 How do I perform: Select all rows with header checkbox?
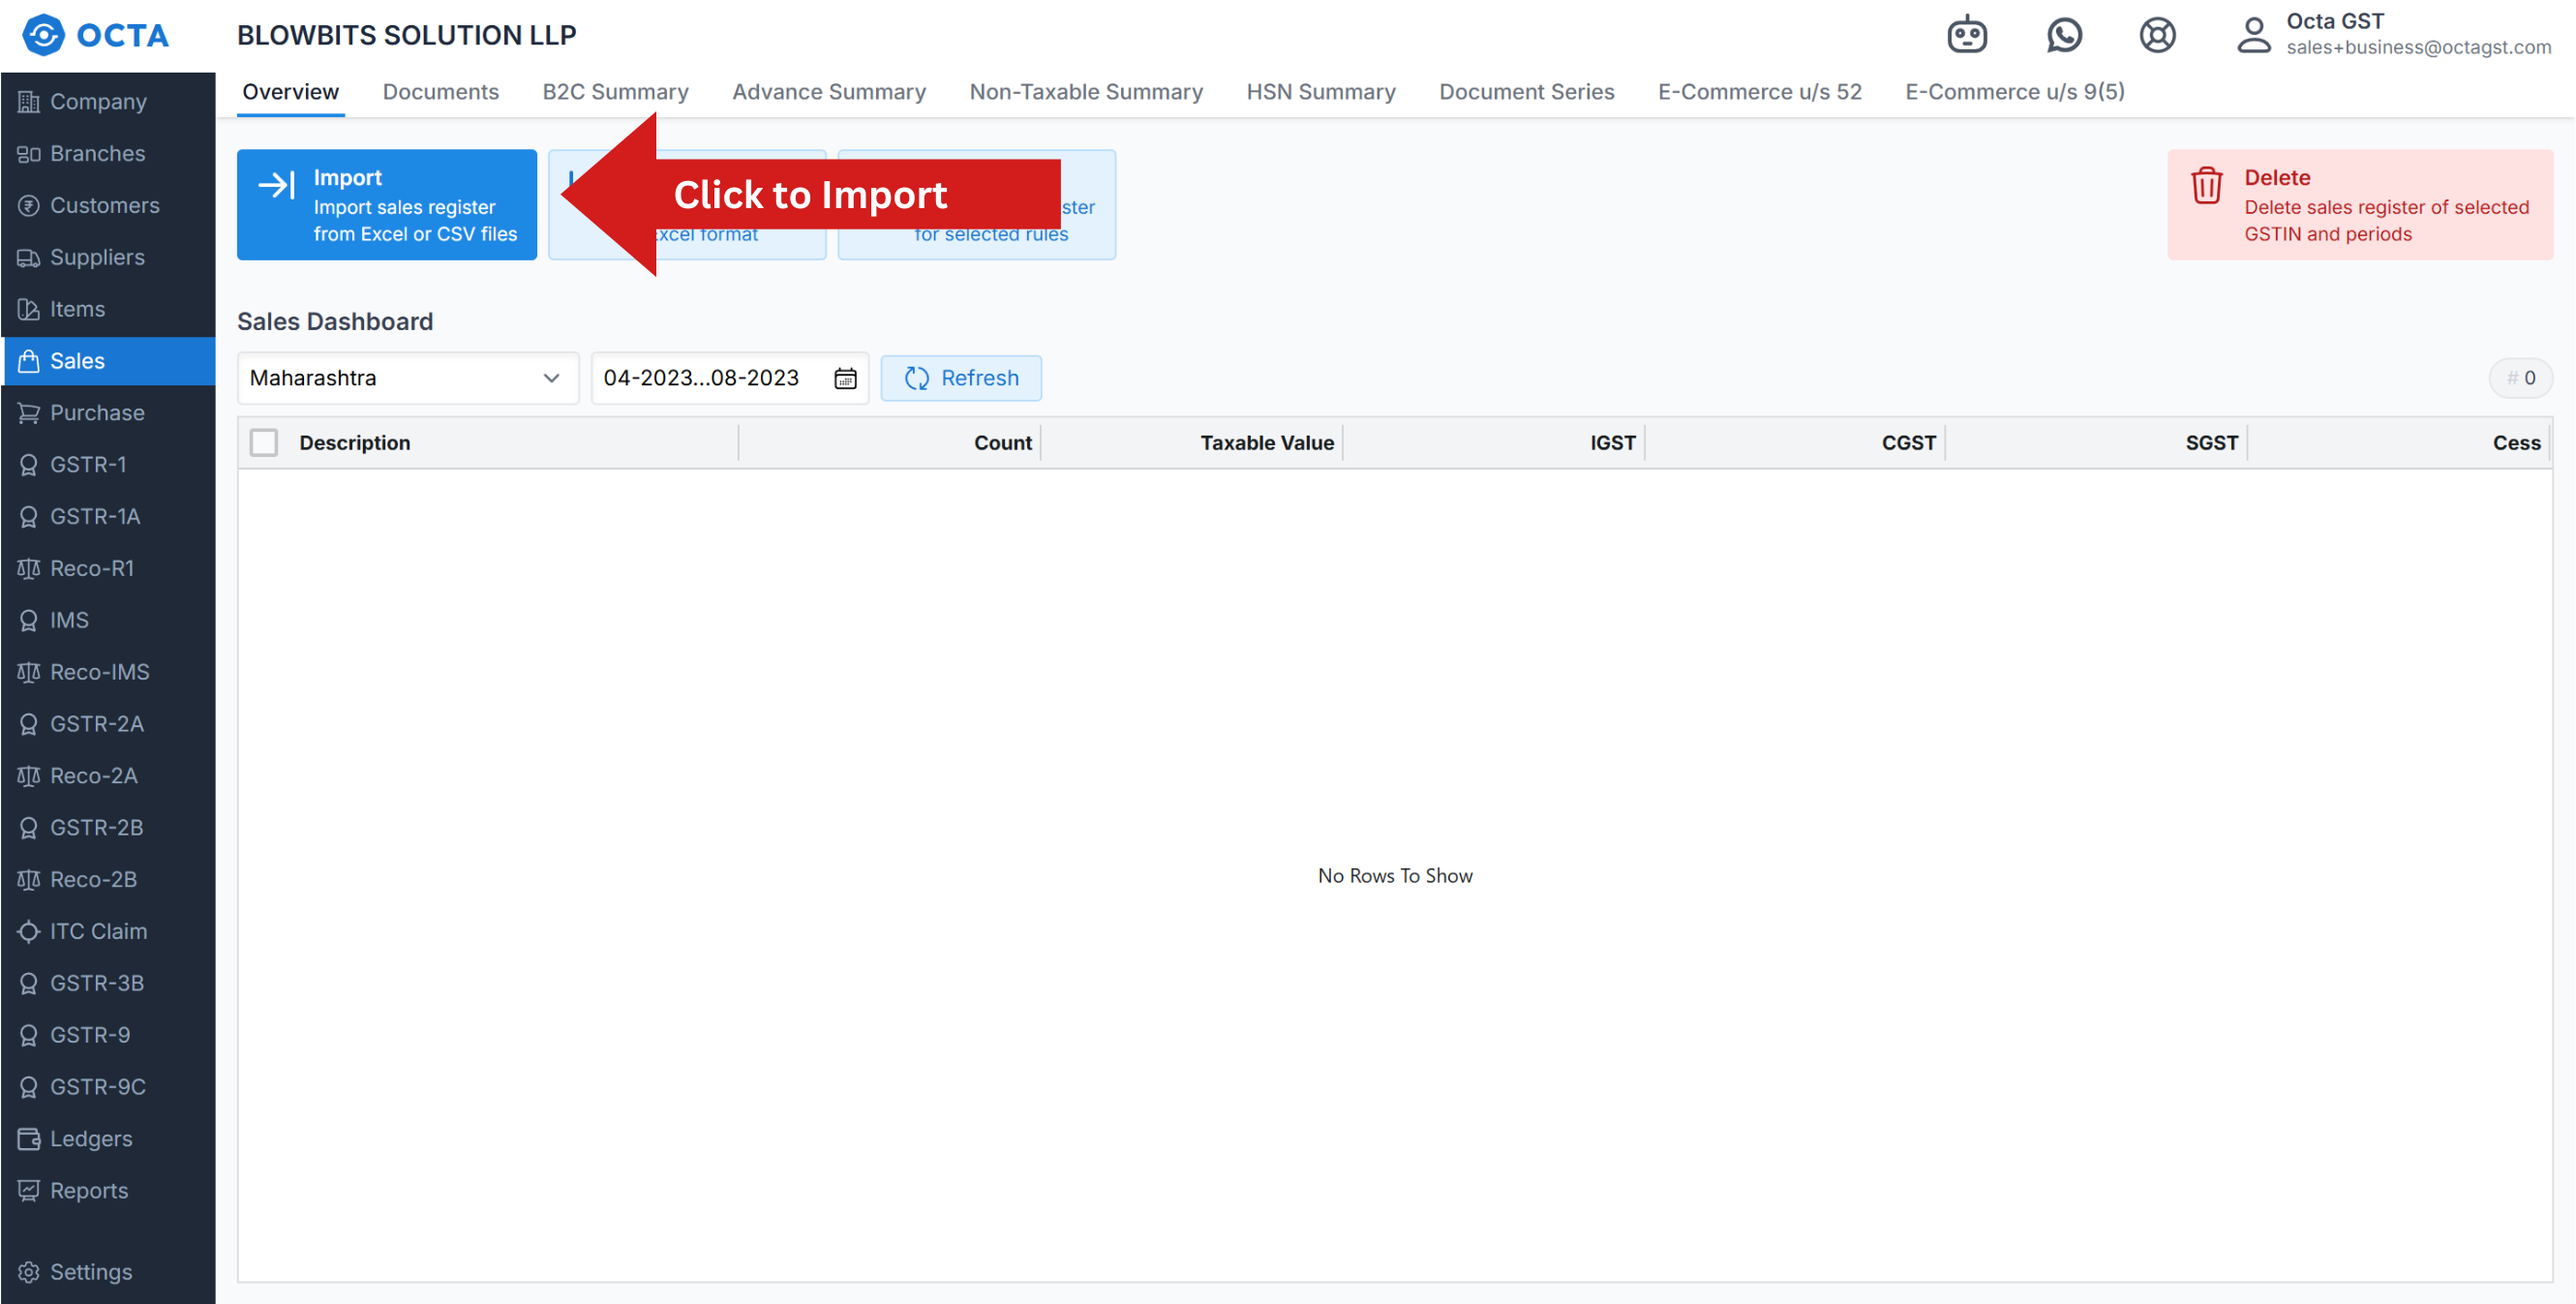pyautogui.click(x=264, y=442)
